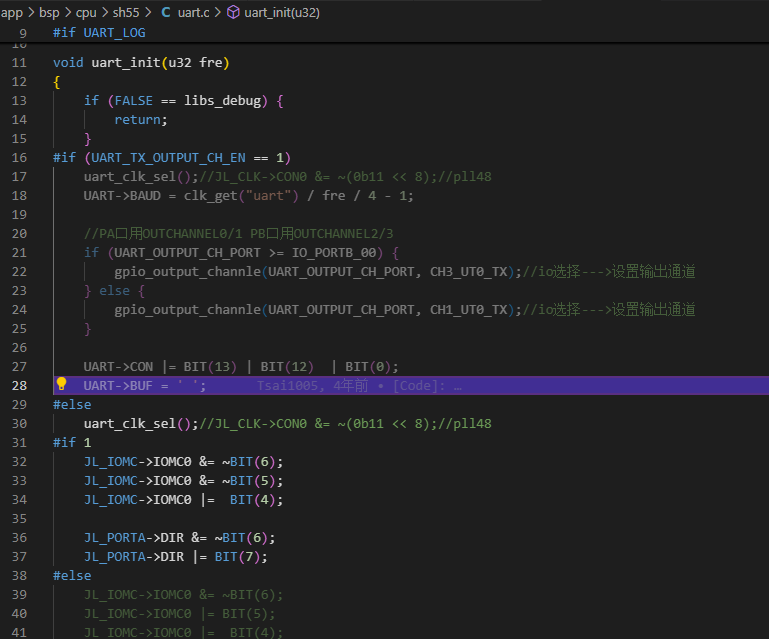
Task: Click line number 11 in the gutter
Action: [19, 63]
